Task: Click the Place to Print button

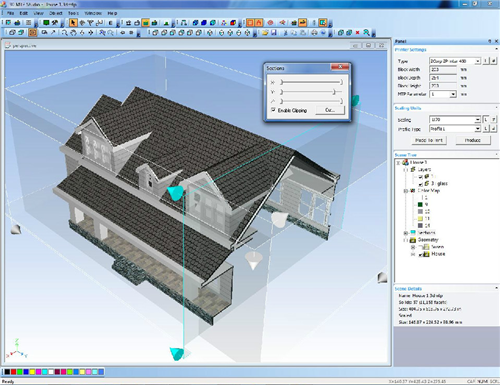Action: 429,140
